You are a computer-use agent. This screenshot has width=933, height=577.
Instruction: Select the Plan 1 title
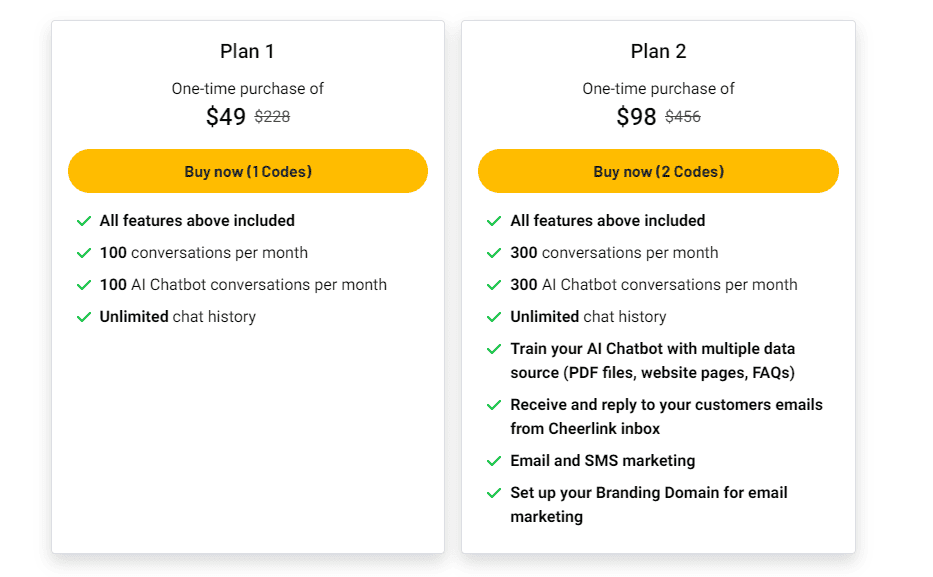246,51
